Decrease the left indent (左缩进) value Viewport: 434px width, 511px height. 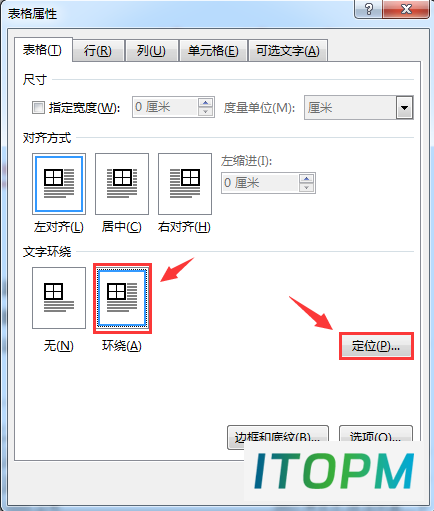pyautogui.click(x=306, y=187)
